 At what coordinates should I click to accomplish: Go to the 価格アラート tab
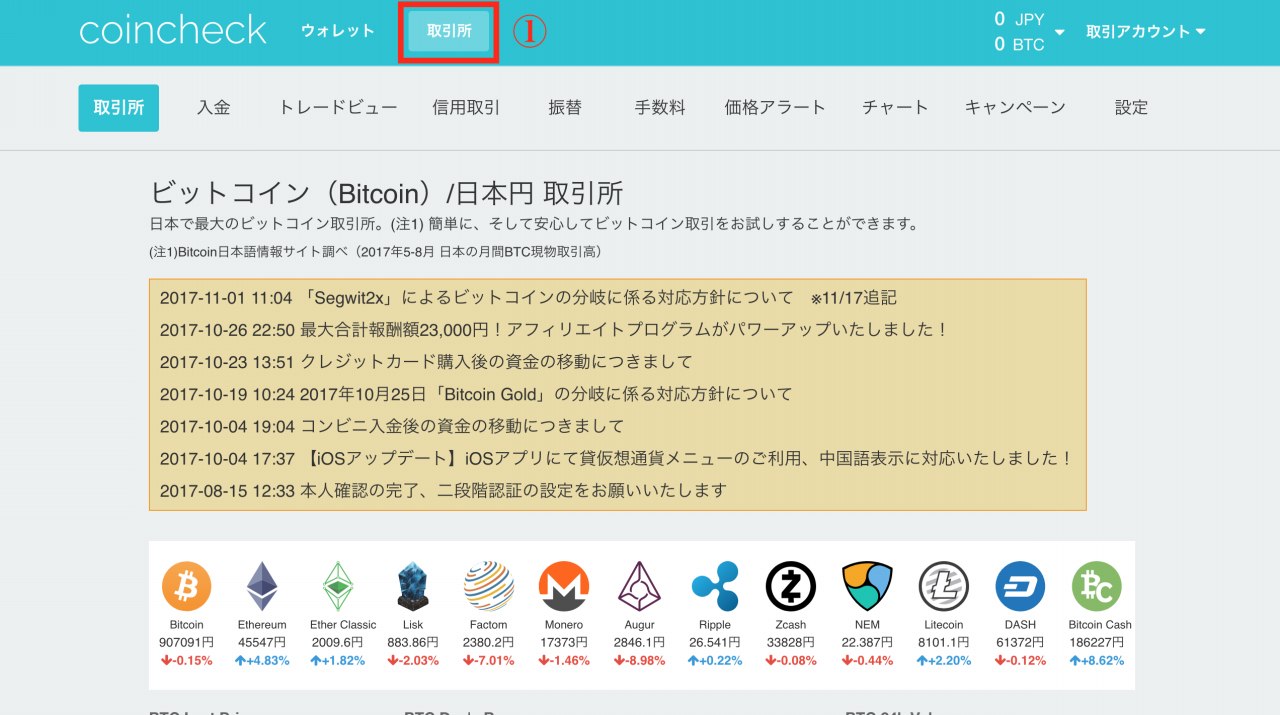[x=775, y=108]
